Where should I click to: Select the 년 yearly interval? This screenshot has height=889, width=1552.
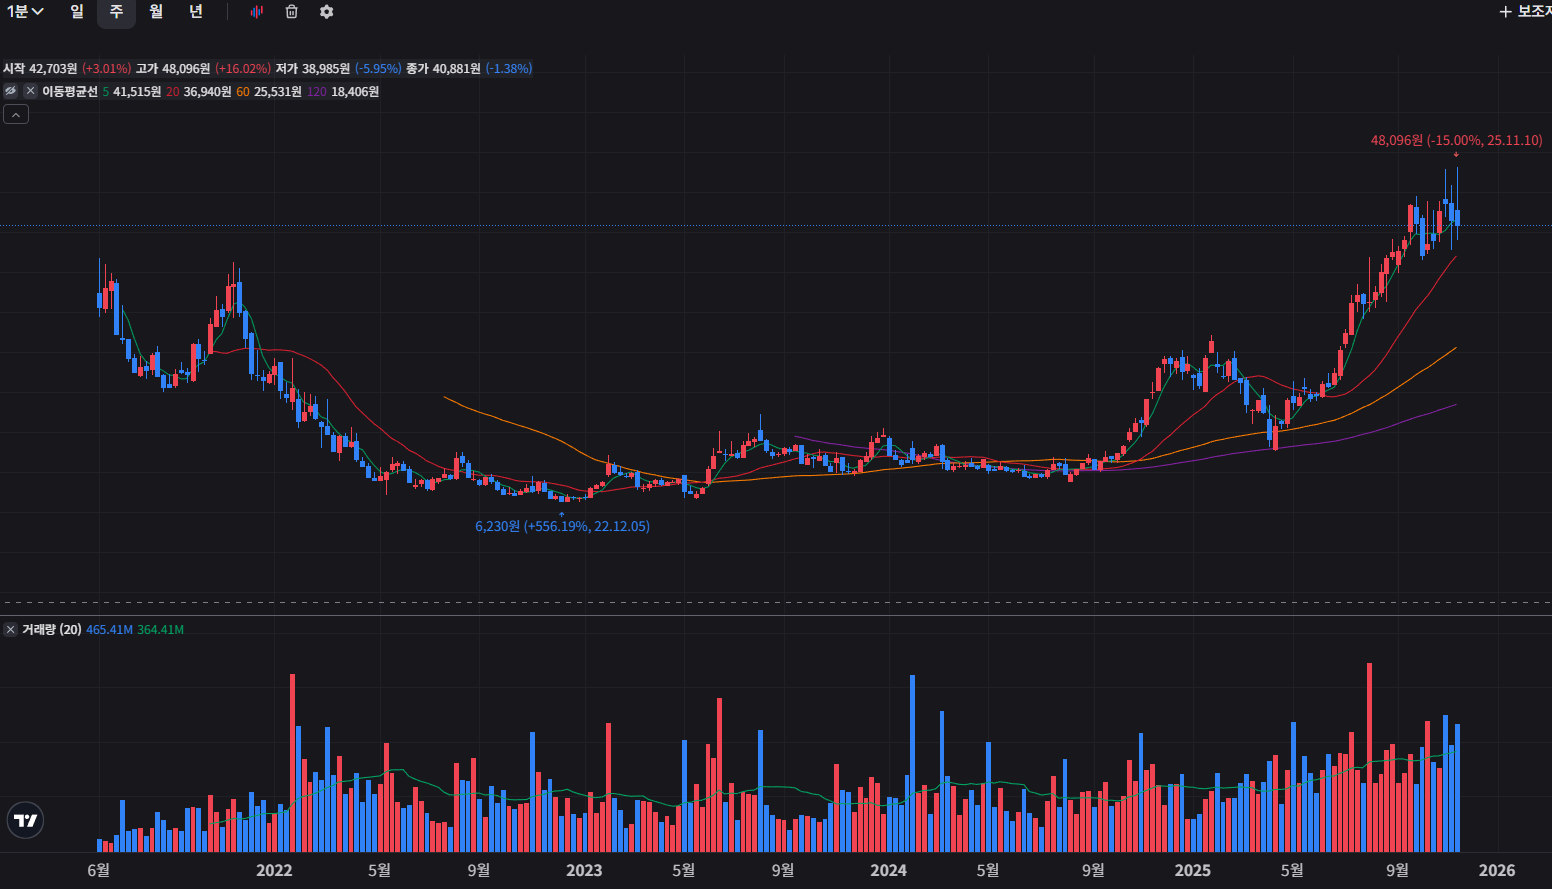[x=196, y=12]
